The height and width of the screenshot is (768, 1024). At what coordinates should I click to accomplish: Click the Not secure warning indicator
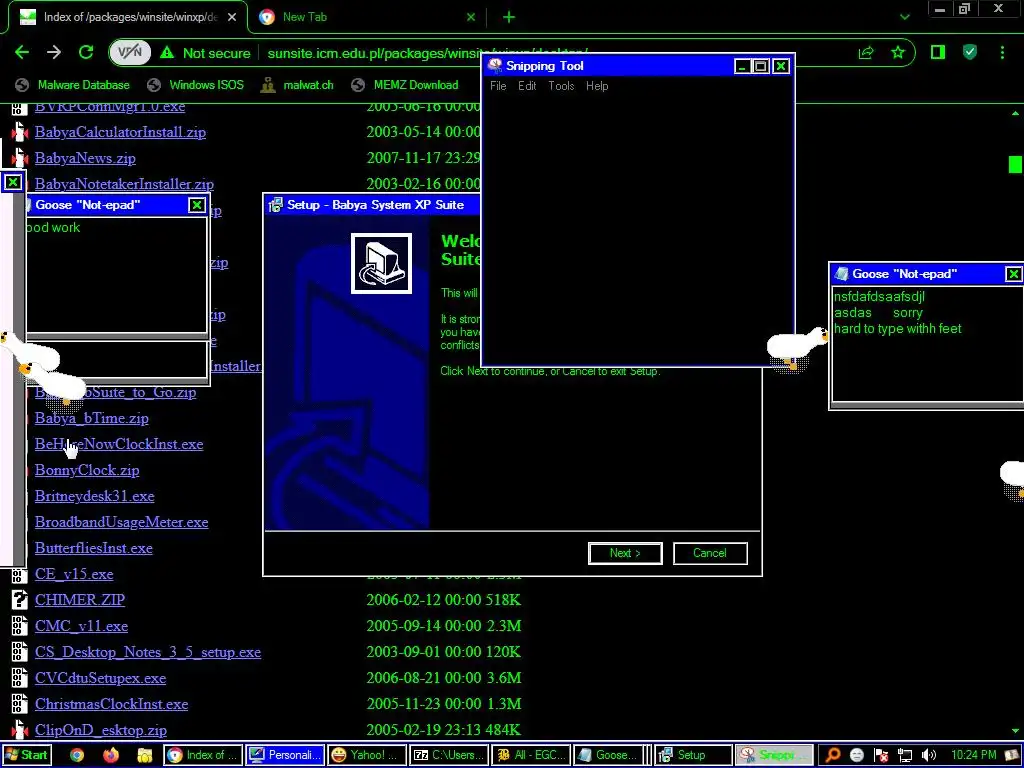tap(205, 53)
